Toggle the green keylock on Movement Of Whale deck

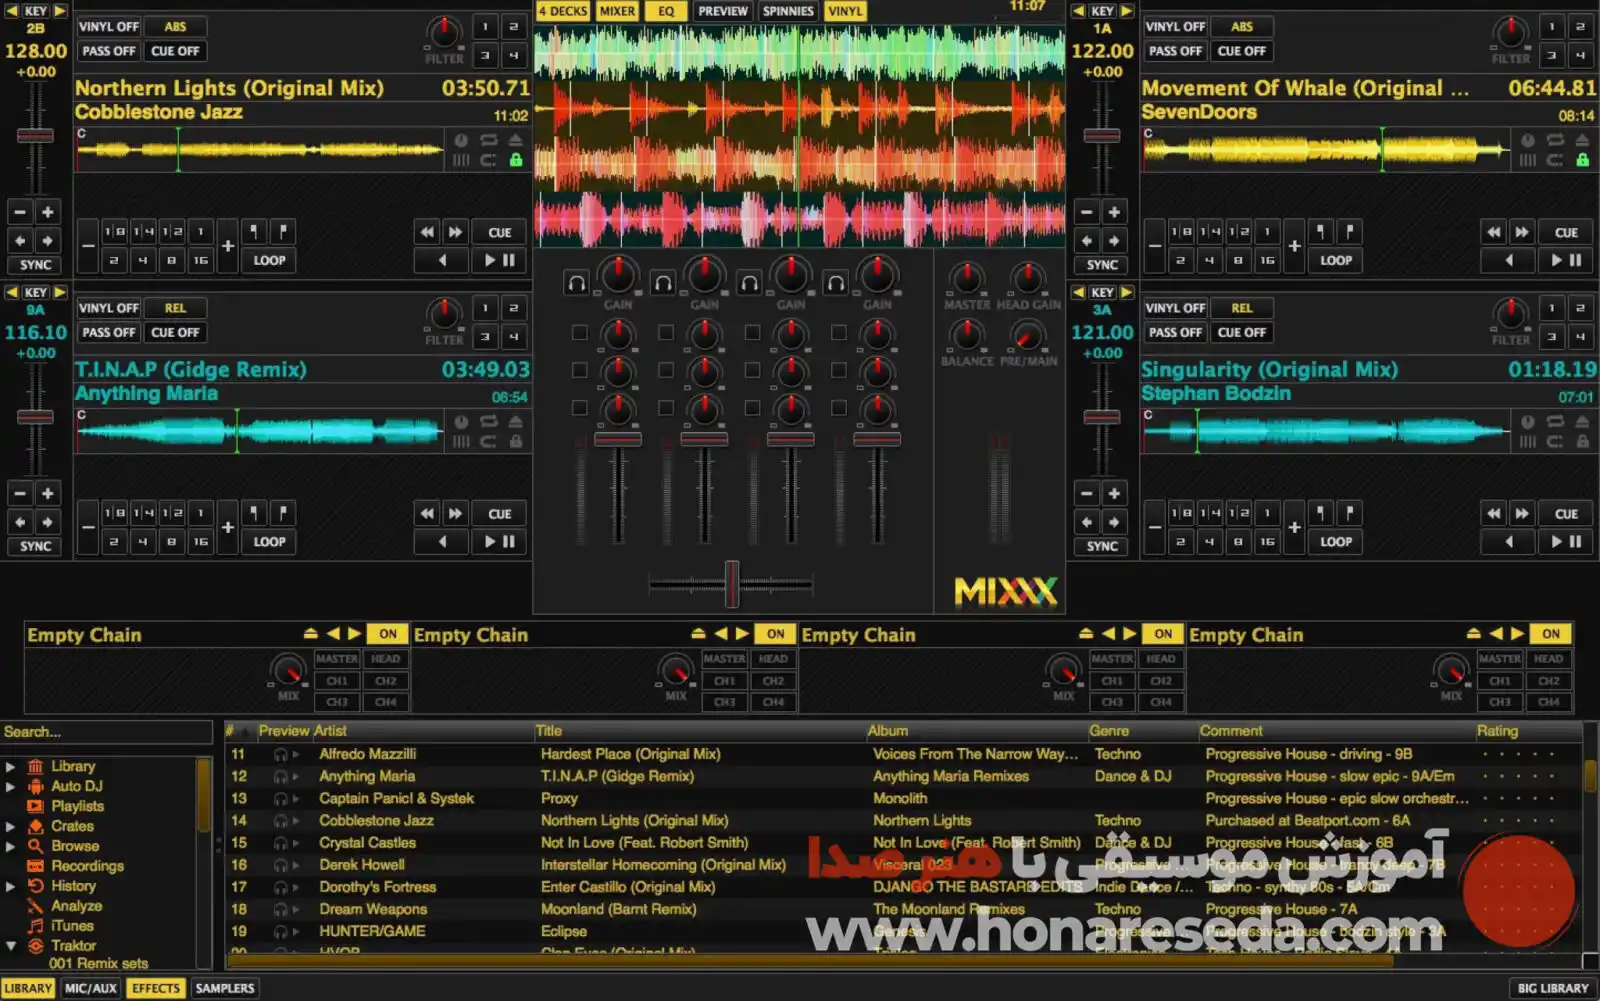[x=1582, y=160]
